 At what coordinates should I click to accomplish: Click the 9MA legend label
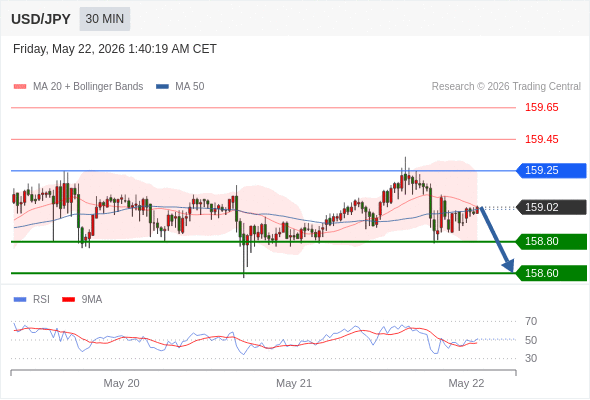92,300
